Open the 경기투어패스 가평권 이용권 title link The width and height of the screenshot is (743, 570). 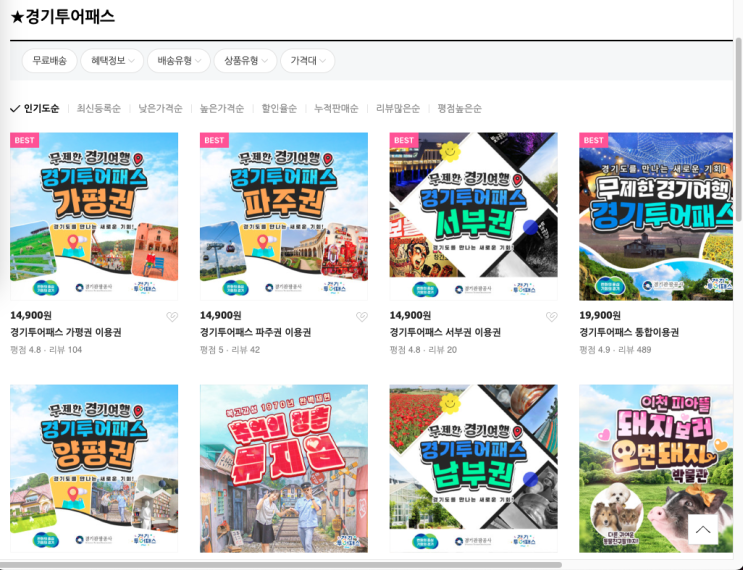click(x=66, y=333)
